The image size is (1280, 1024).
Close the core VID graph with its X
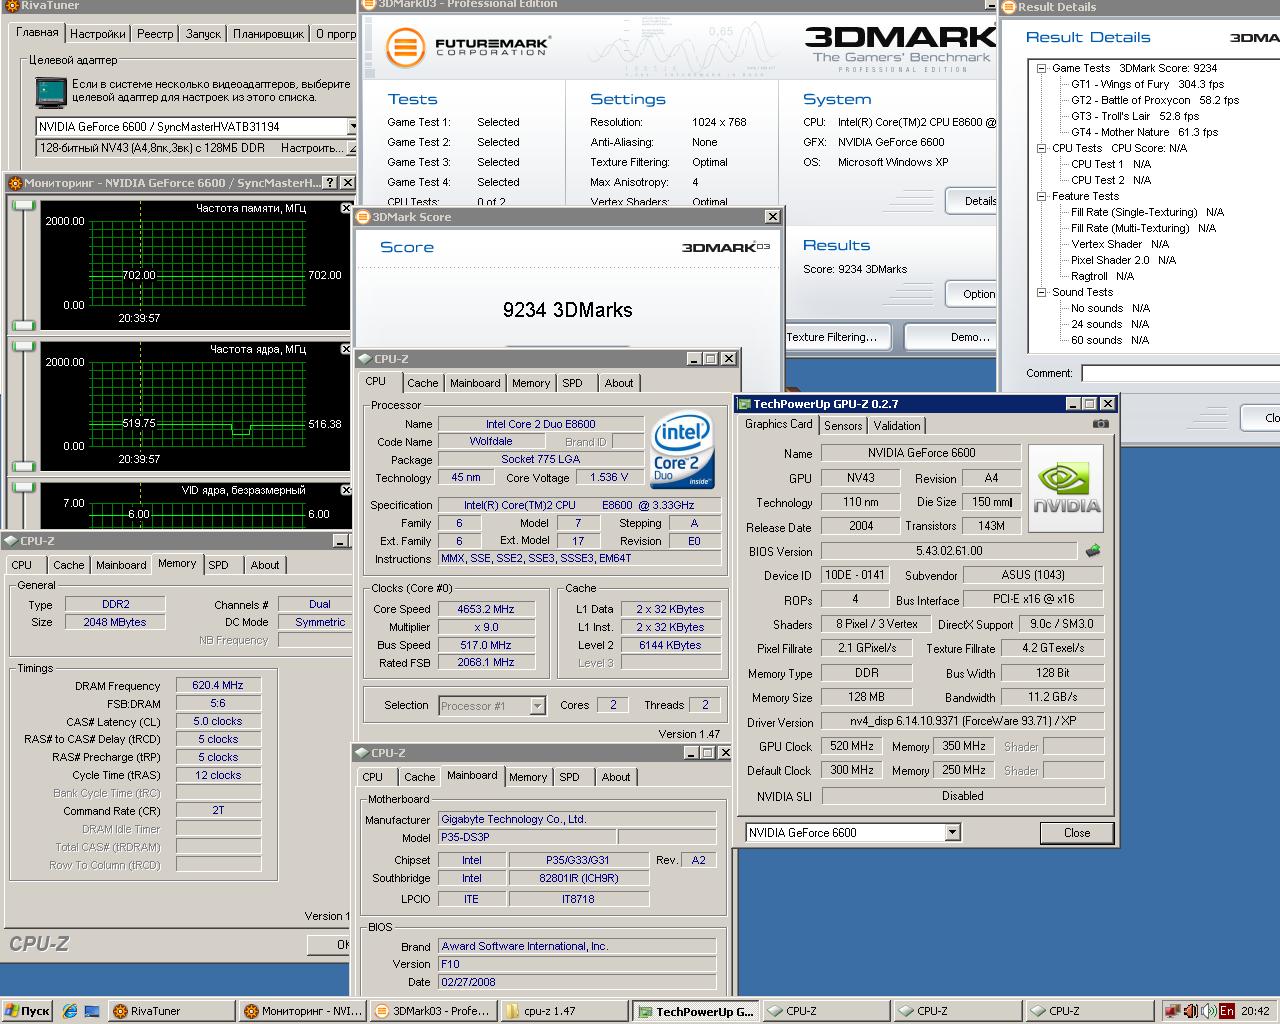[x=346, y=490]
